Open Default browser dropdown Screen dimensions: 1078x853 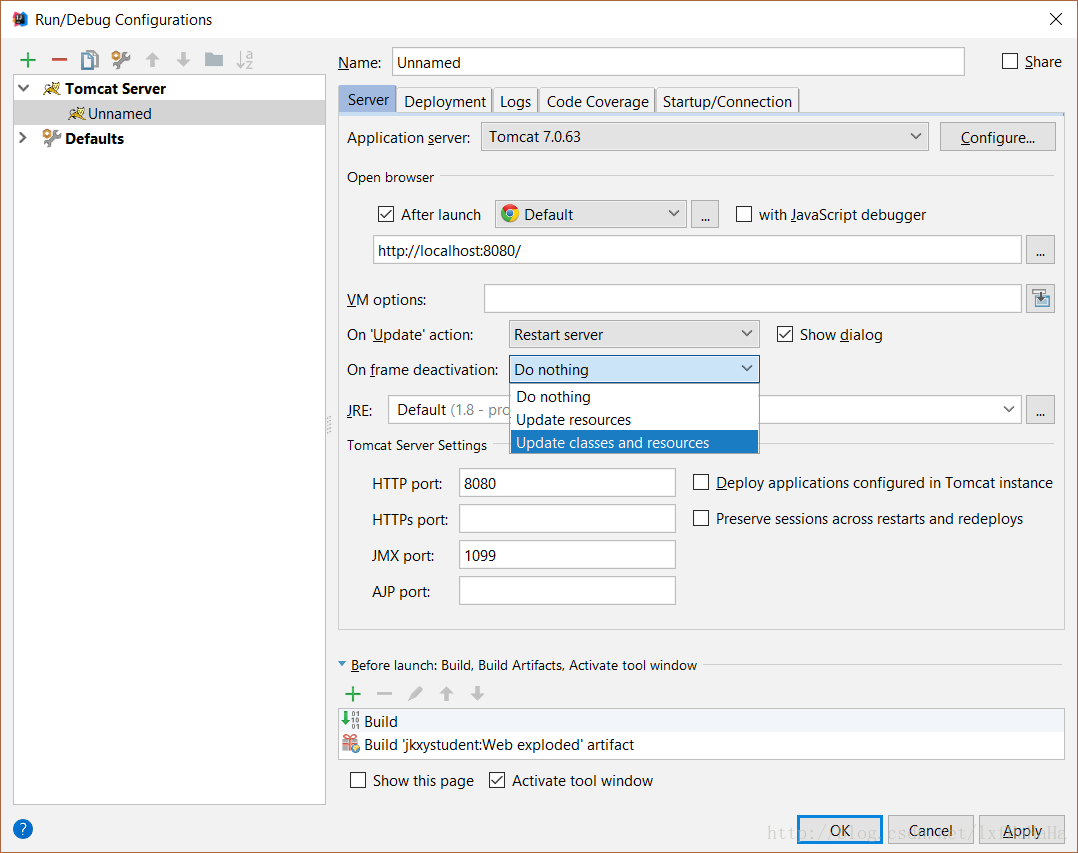[x=590, y=214]
